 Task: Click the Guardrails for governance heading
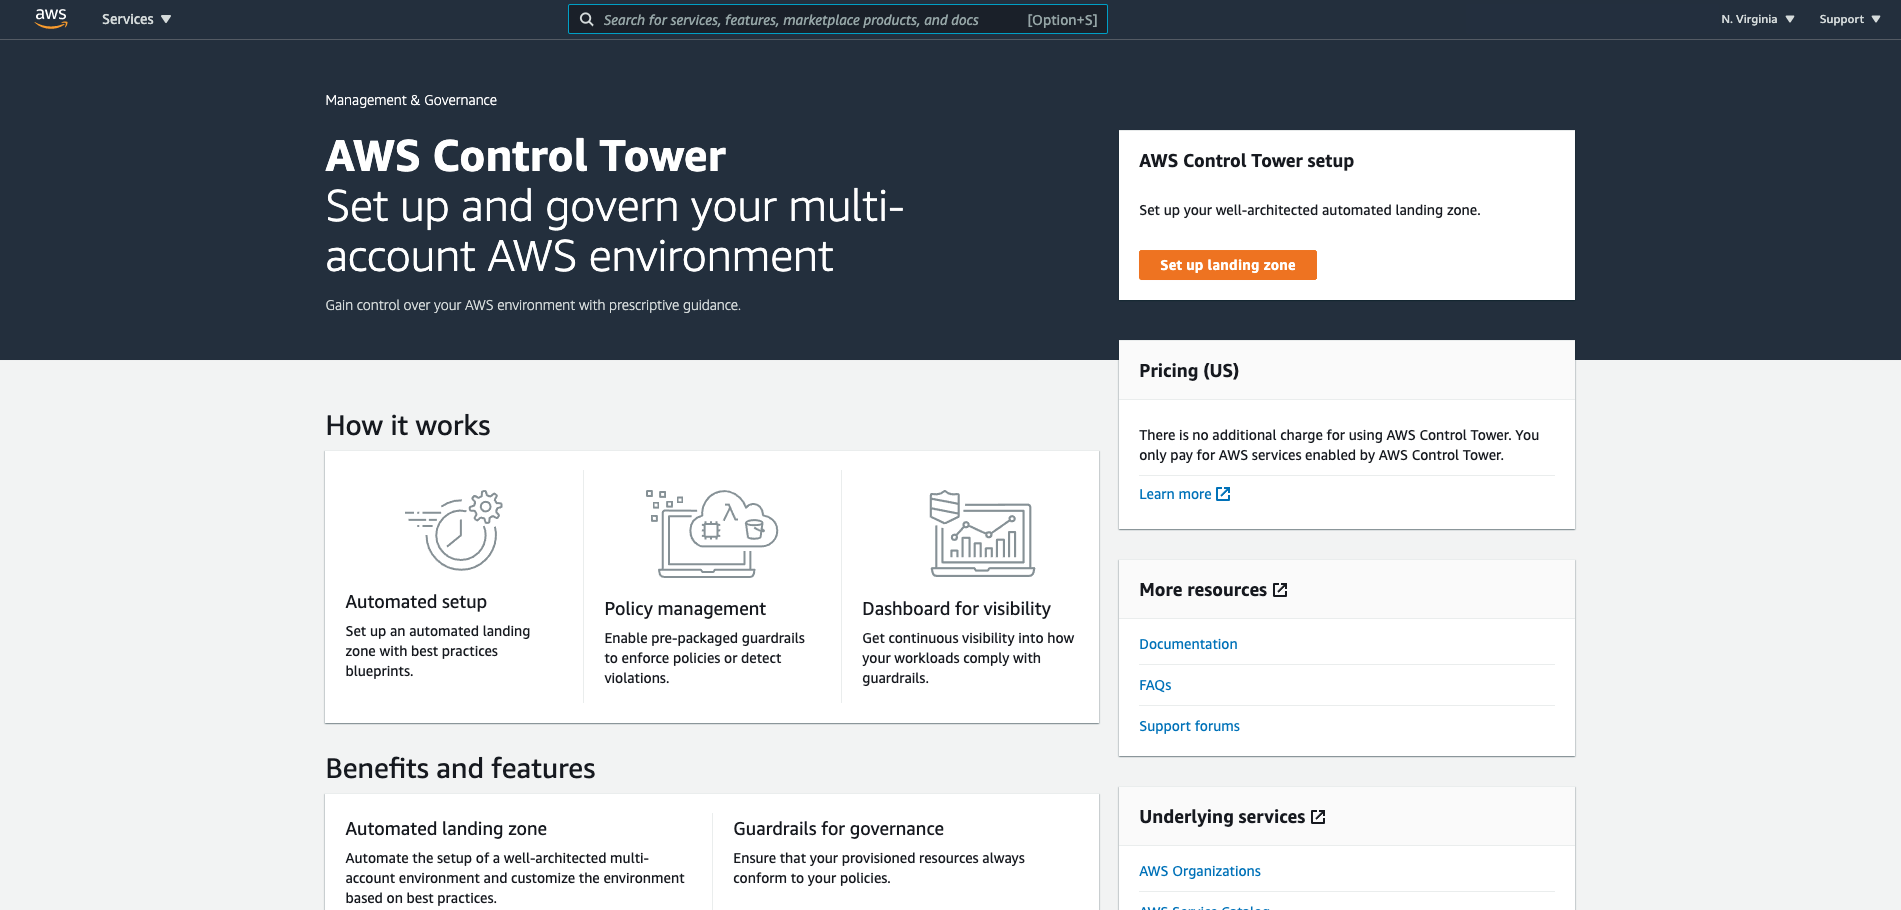click(x=838, y=829)
